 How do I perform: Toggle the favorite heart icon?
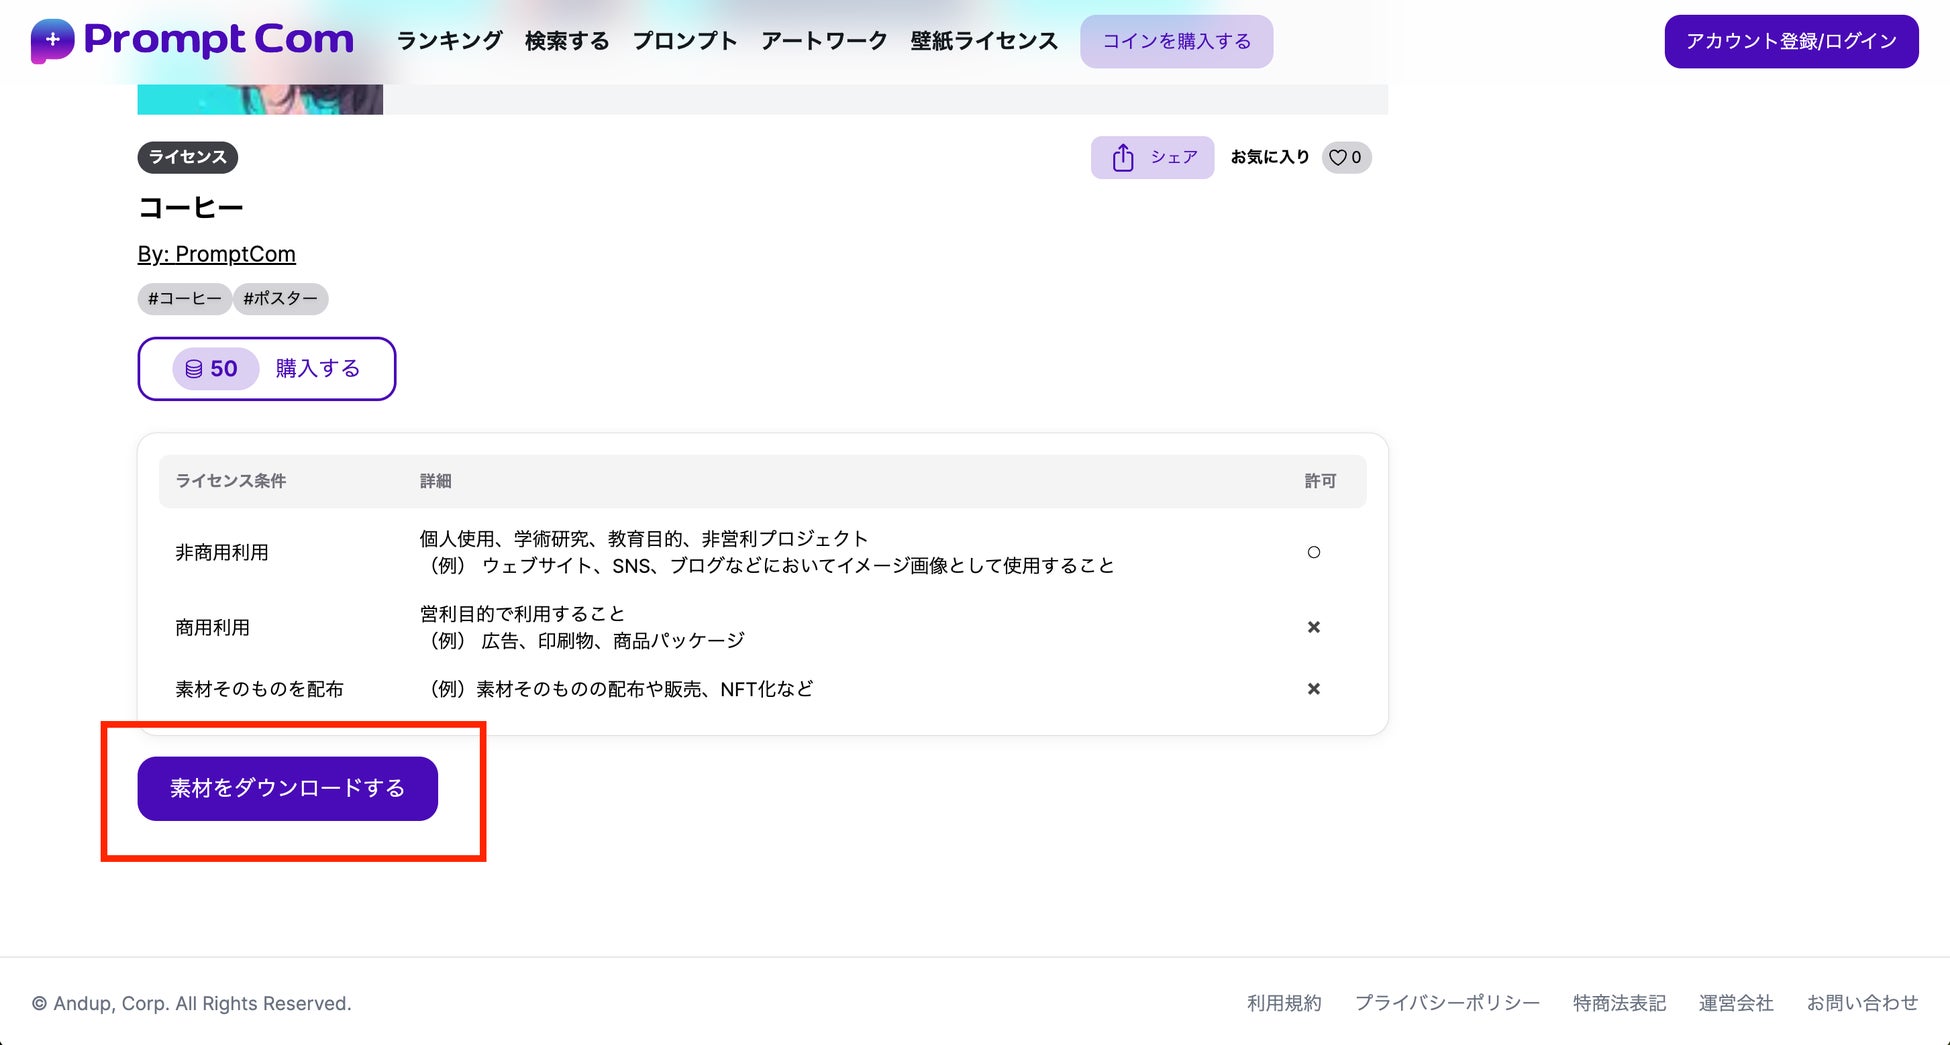(x=1337, y=158)
